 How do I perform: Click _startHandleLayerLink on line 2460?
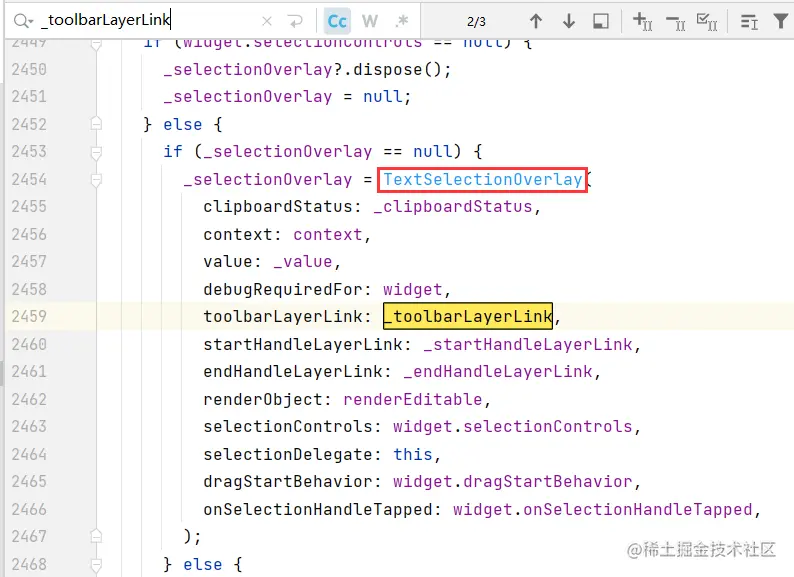coord(528,344)
